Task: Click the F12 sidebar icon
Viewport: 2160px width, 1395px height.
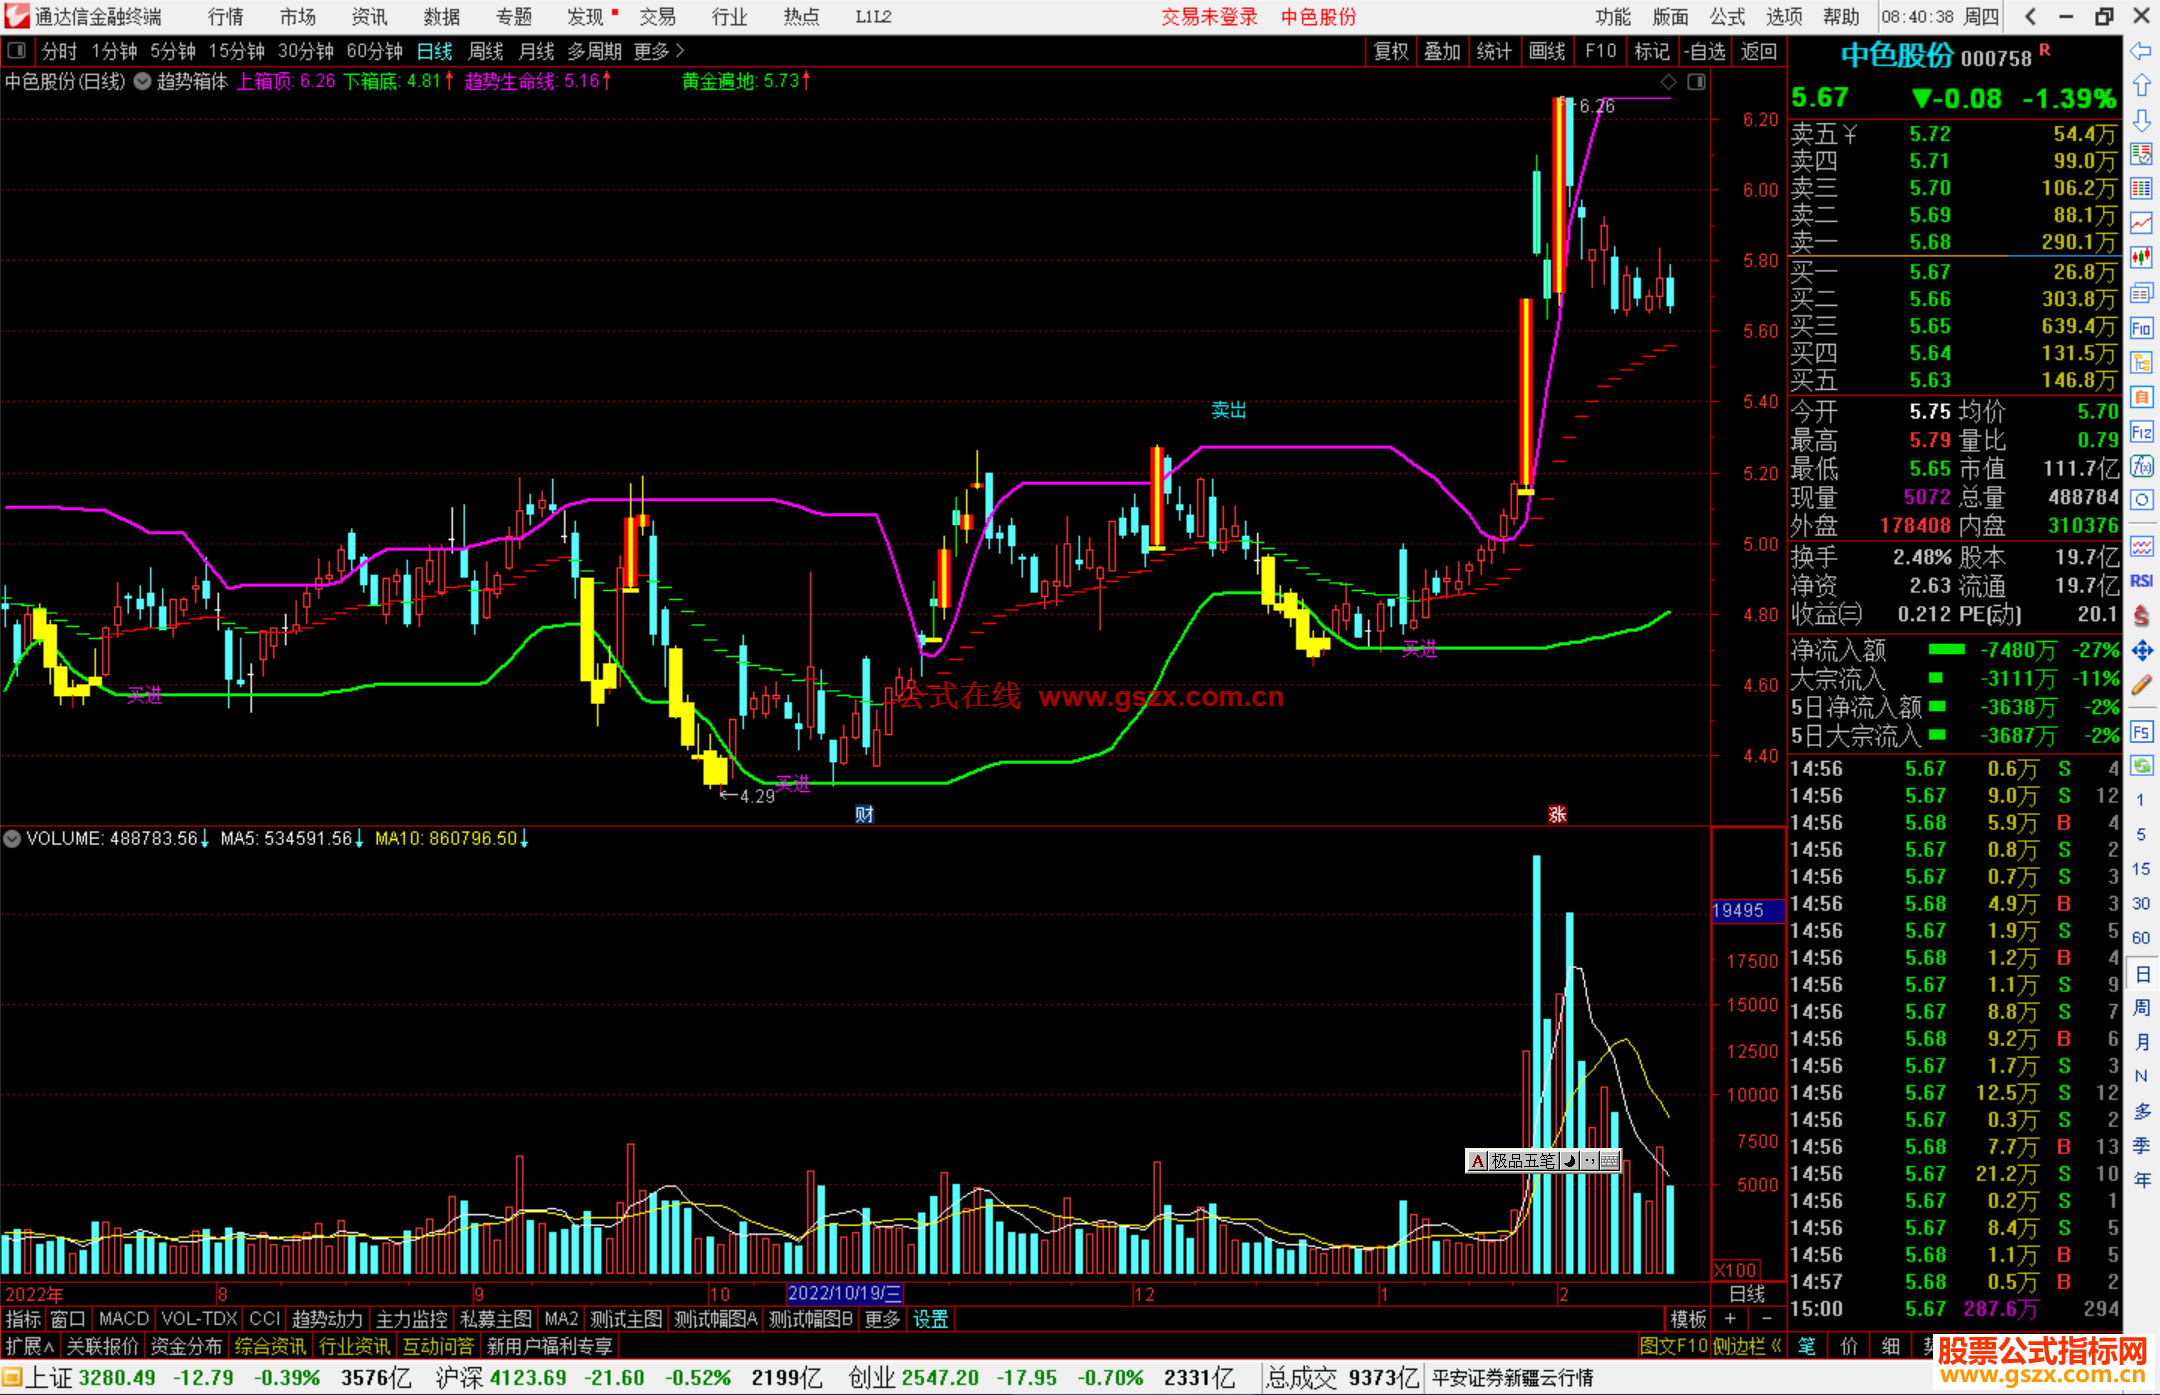Action: pos(2141,432)
